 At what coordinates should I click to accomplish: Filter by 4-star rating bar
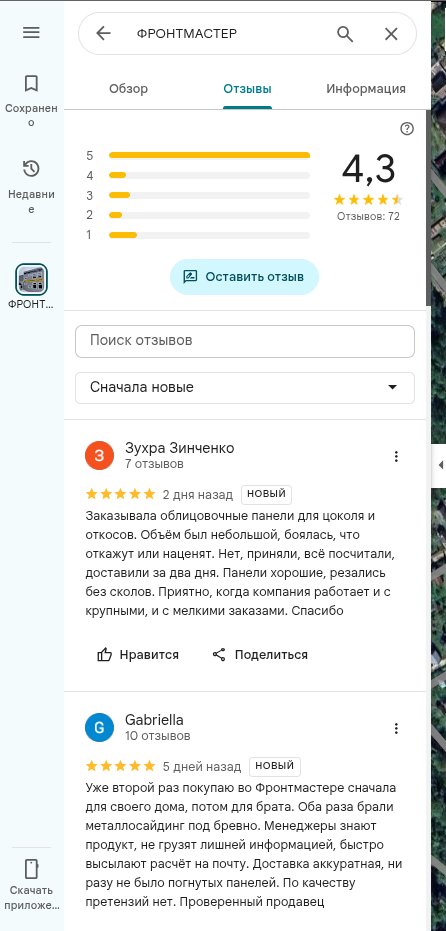[x=198, y=175]
